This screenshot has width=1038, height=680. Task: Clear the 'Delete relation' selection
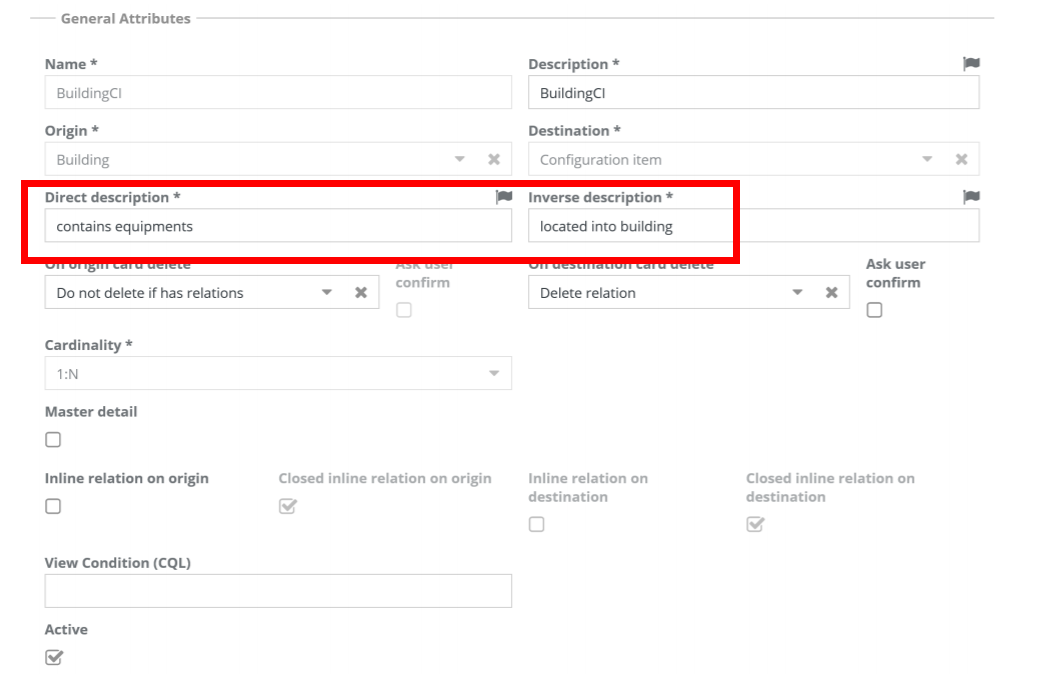[830, 293]
